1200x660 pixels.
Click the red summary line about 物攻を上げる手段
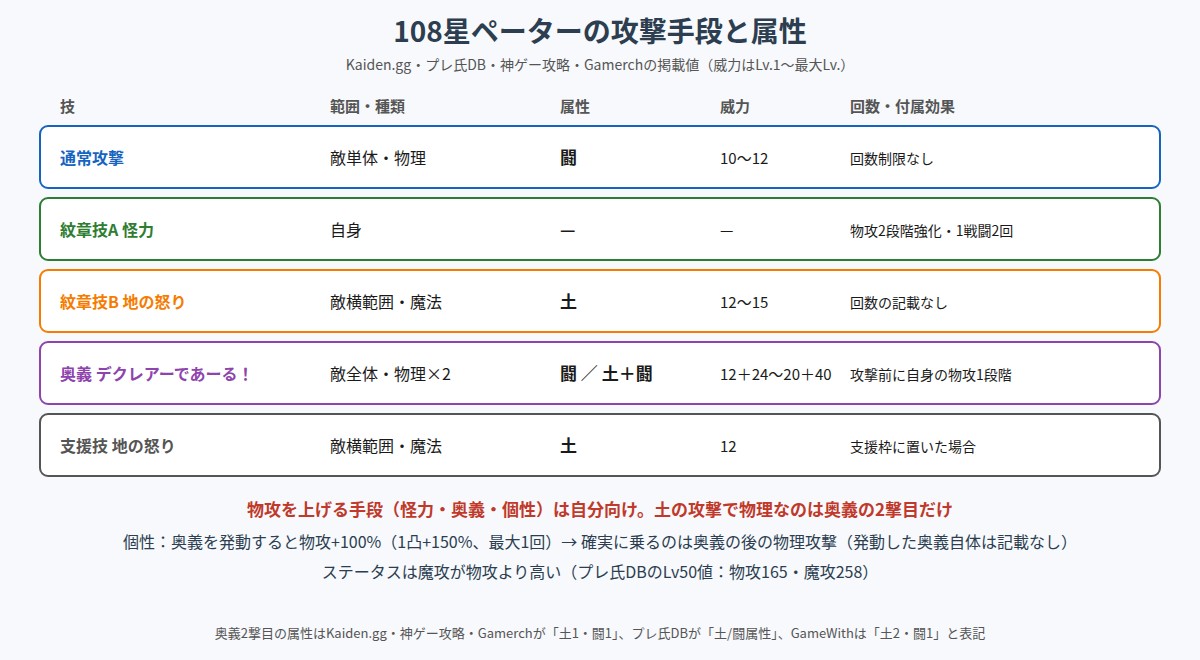(600, 508)
